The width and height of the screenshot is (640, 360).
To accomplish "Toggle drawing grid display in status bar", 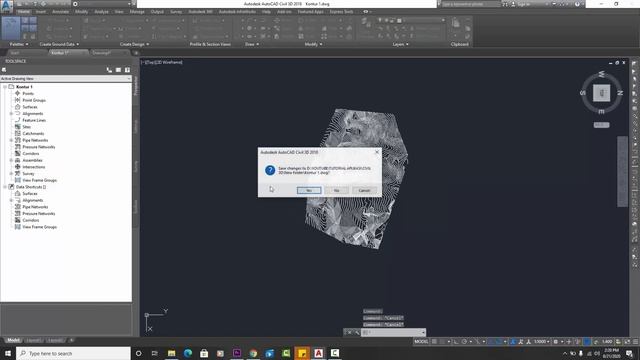I will point(434,342).
